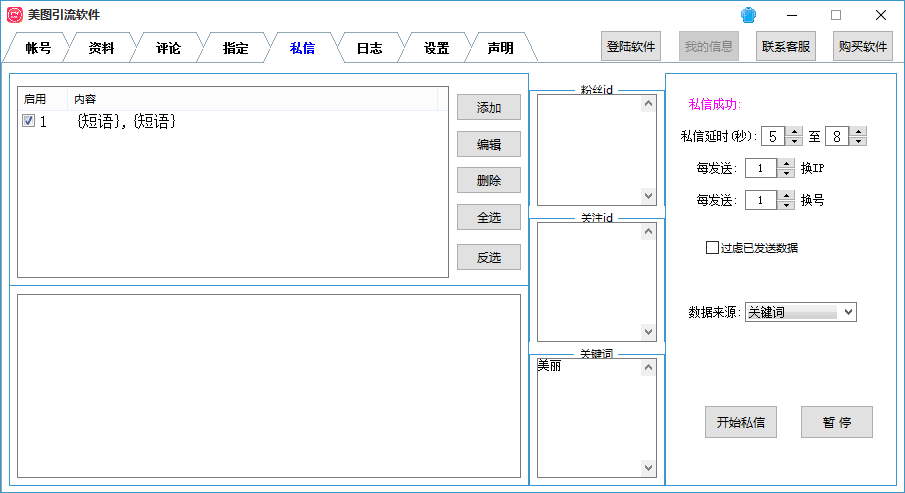Open the 帐号 tab
This screenshot has width=905, height=493.
click(x=38, y=48)
